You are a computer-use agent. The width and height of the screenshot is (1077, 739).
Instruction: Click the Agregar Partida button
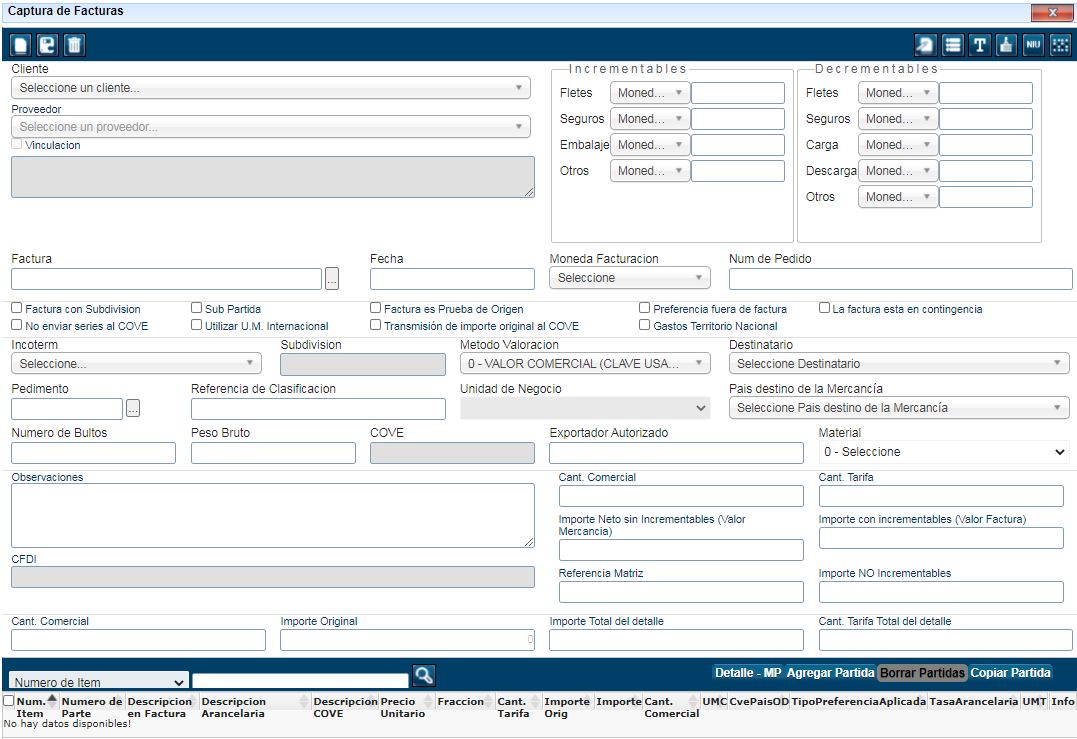point(830,673)
